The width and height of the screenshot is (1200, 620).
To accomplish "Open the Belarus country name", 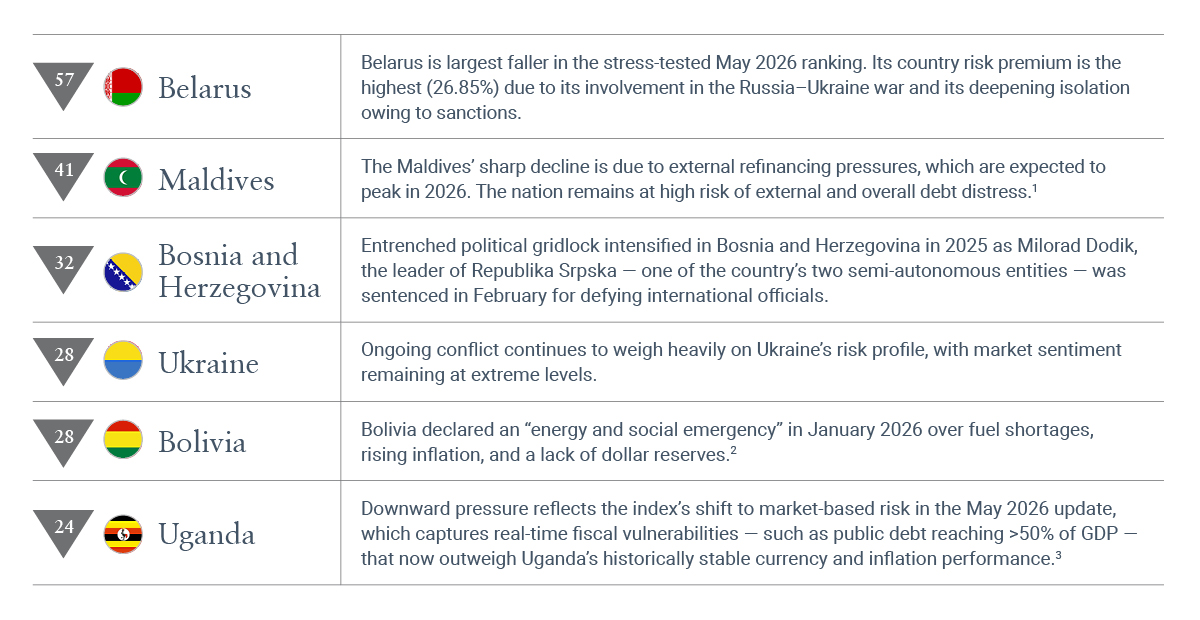I will tap(205, 88).
